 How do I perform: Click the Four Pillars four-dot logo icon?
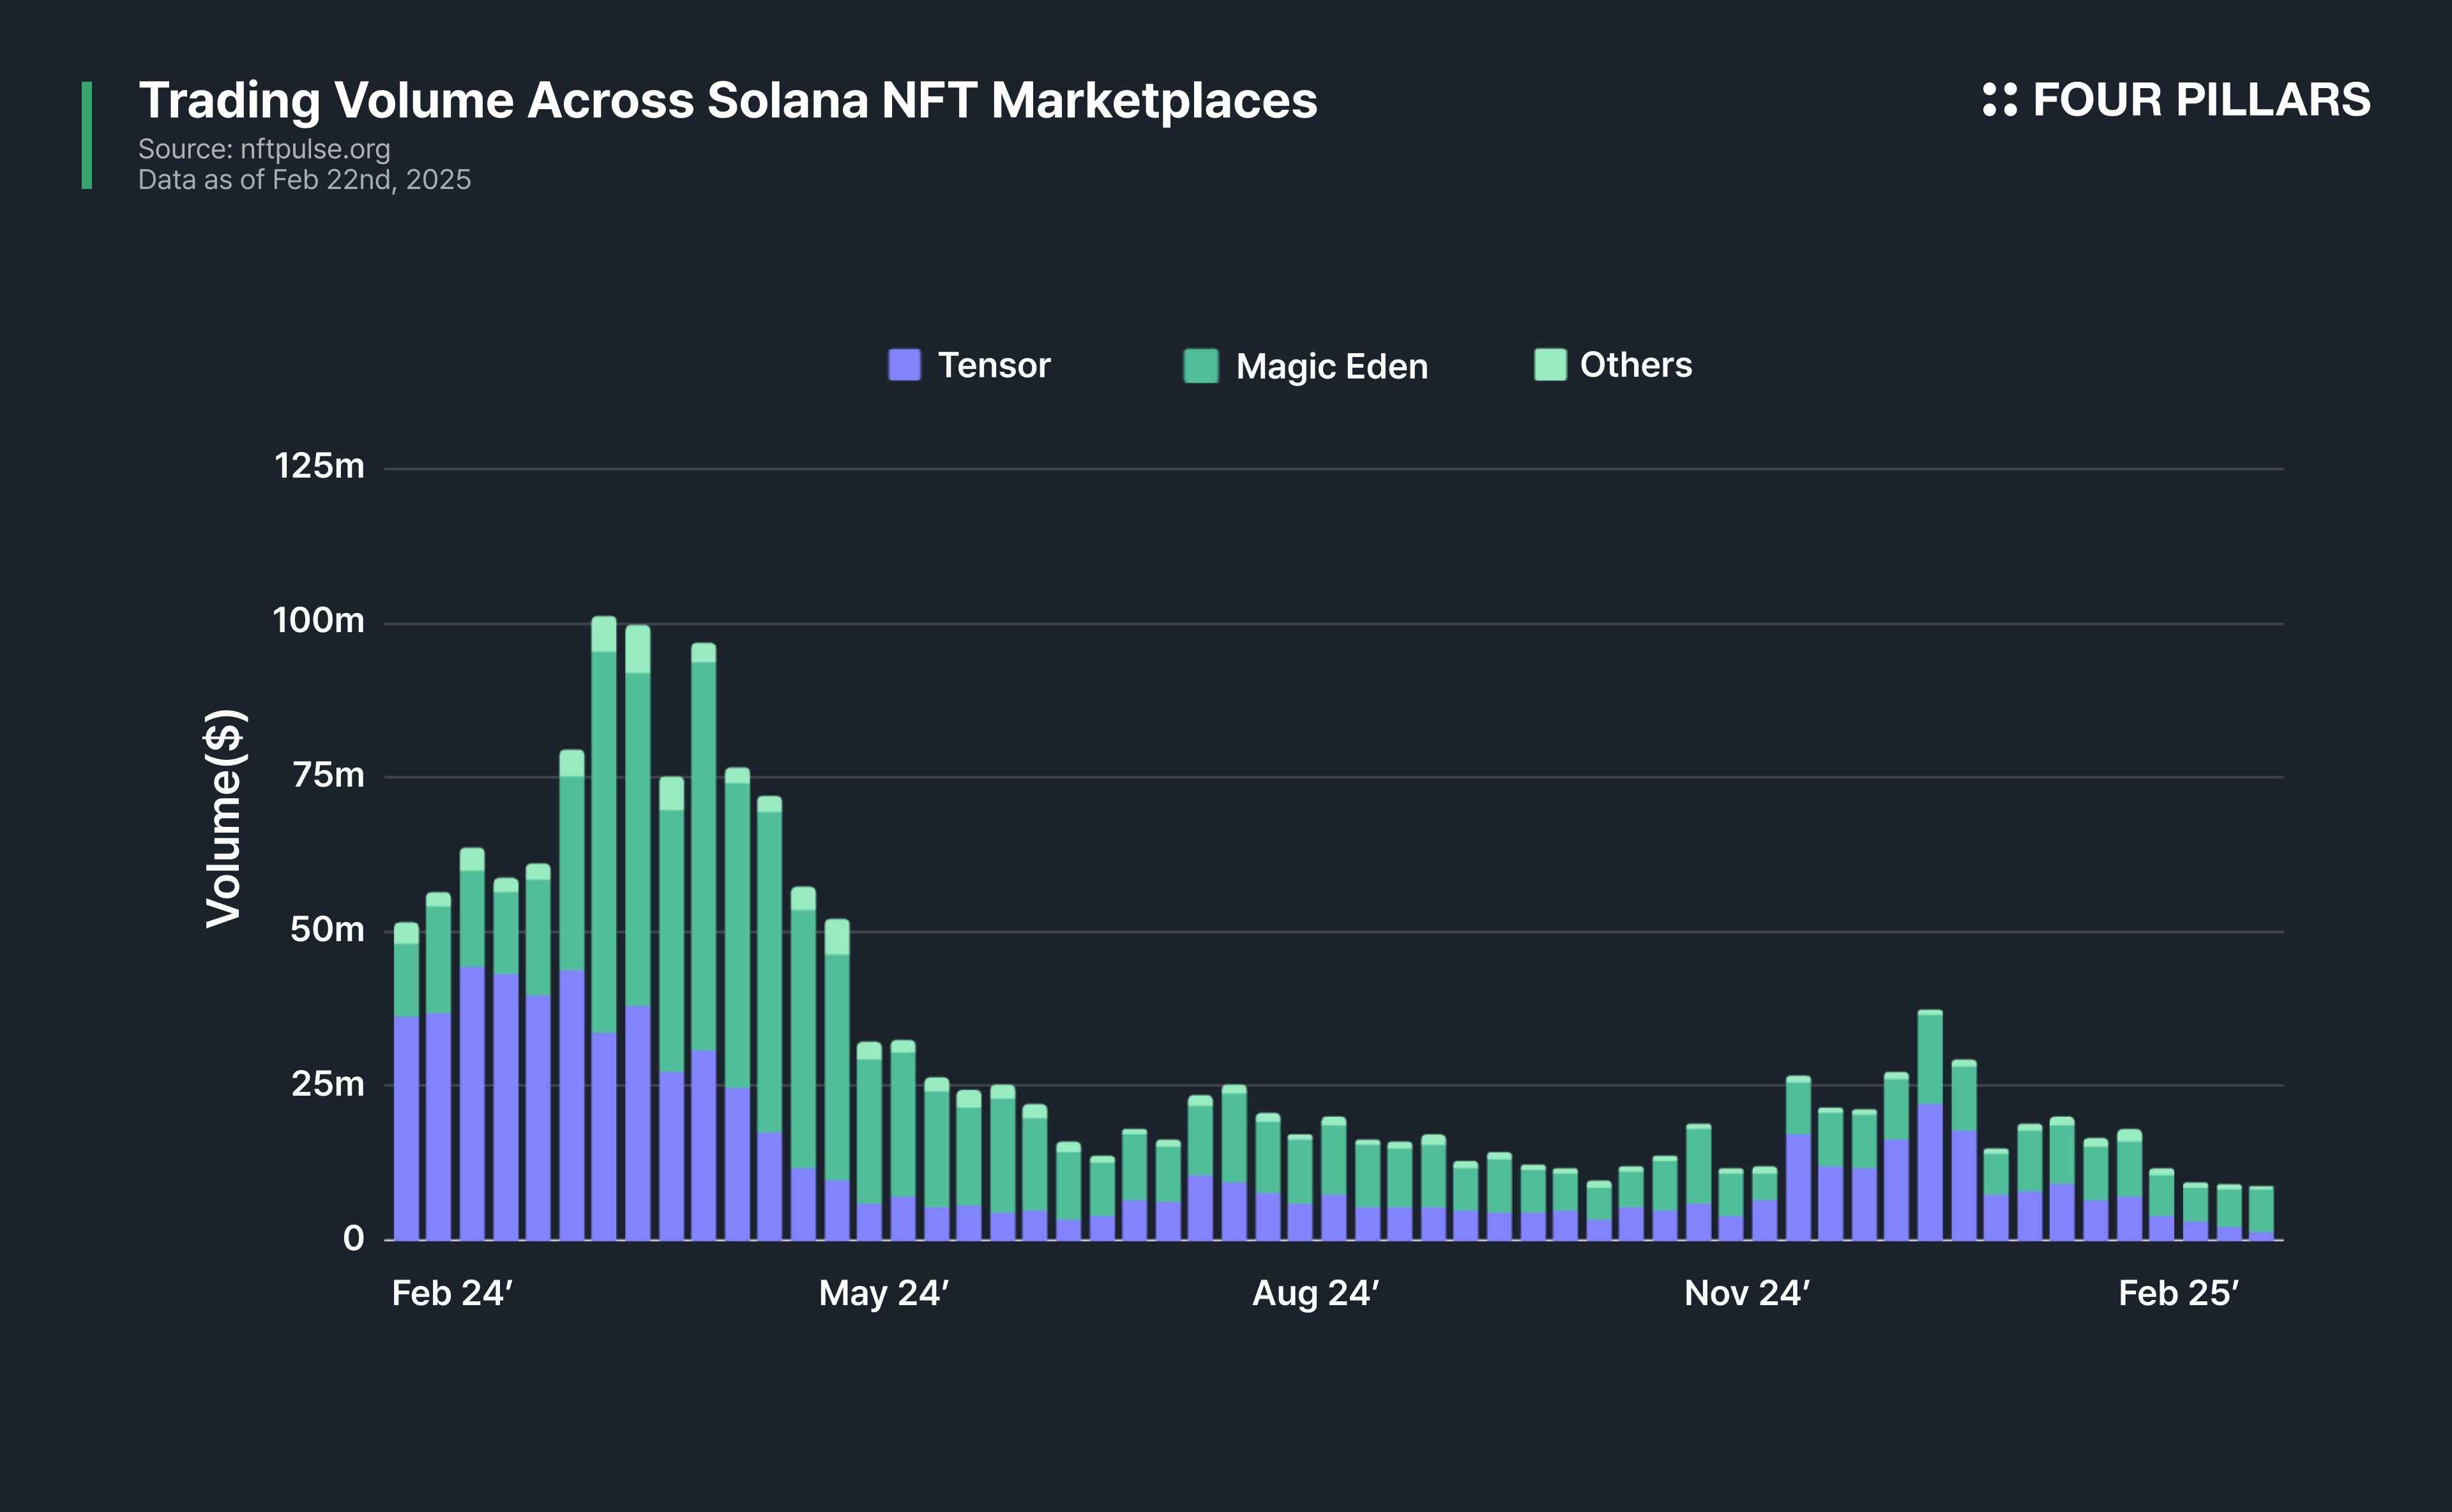(x=2000, y=99)
